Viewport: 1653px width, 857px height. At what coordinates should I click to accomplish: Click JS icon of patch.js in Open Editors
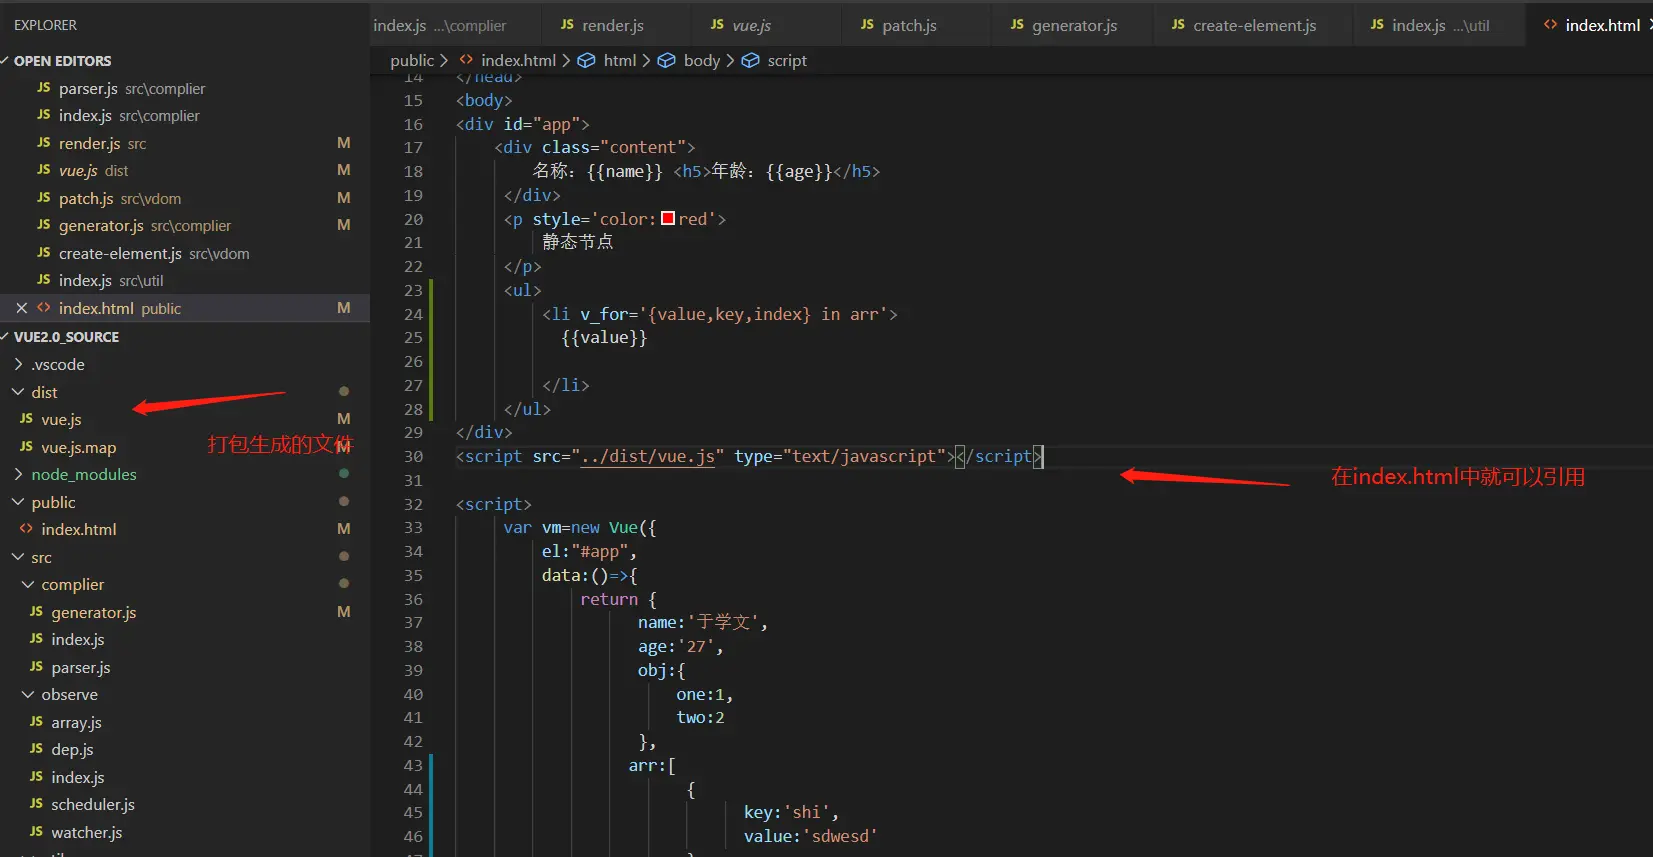[43, 198]
